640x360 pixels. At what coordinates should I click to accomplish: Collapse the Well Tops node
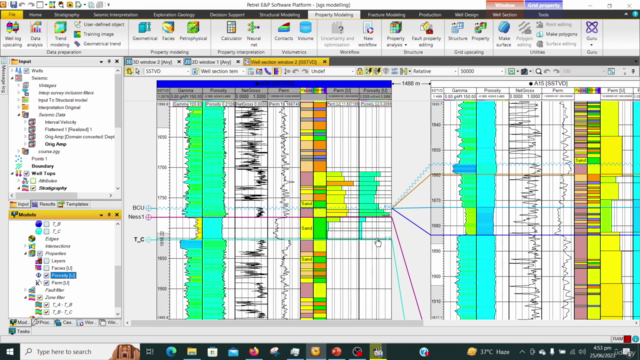coord(12,173)
